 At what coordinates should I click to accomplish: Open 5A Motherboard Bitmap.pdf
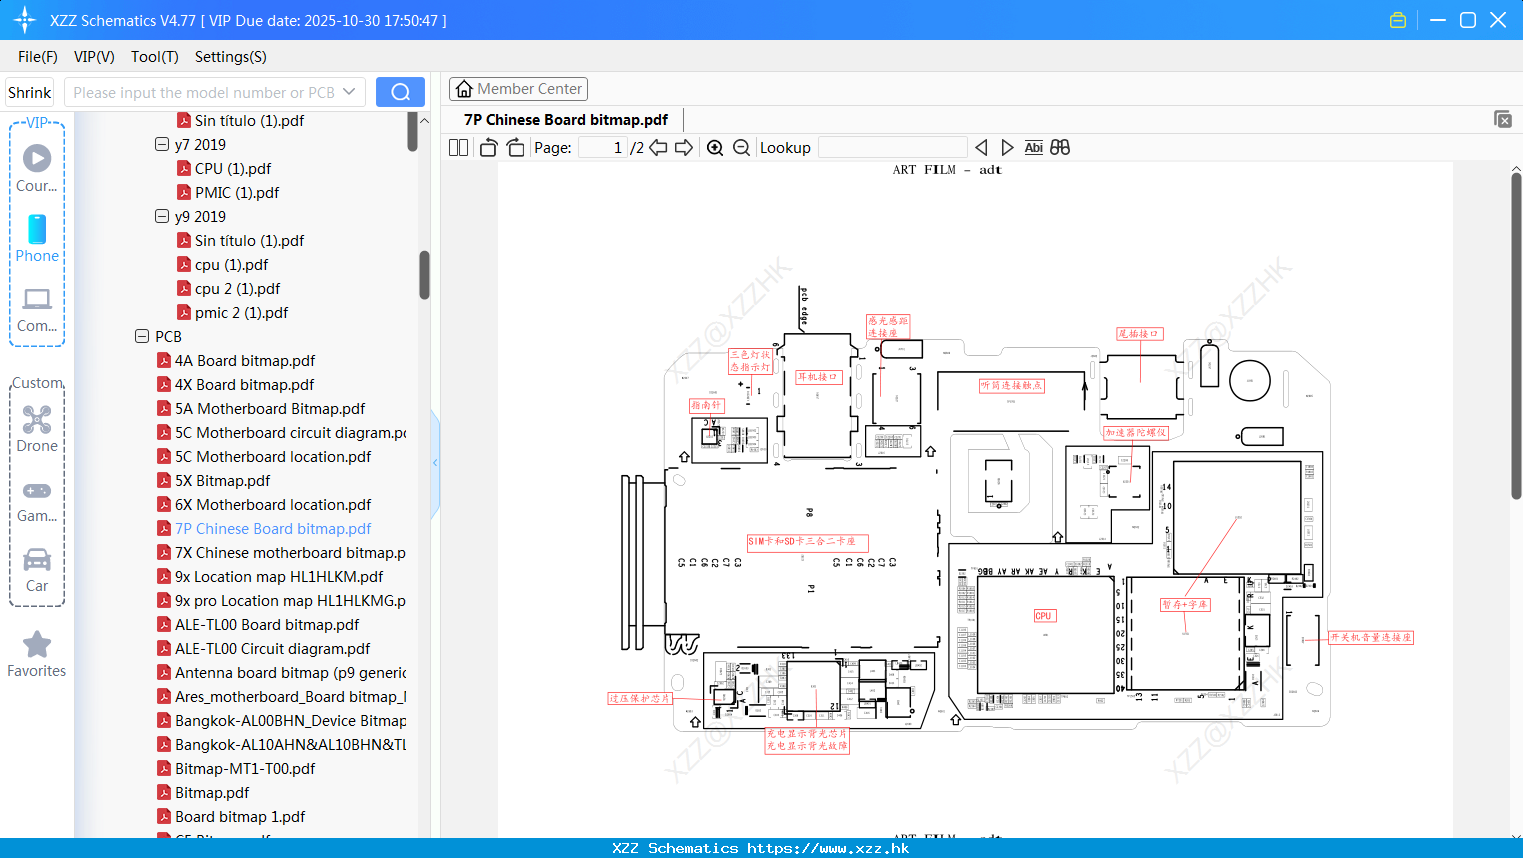270,408
